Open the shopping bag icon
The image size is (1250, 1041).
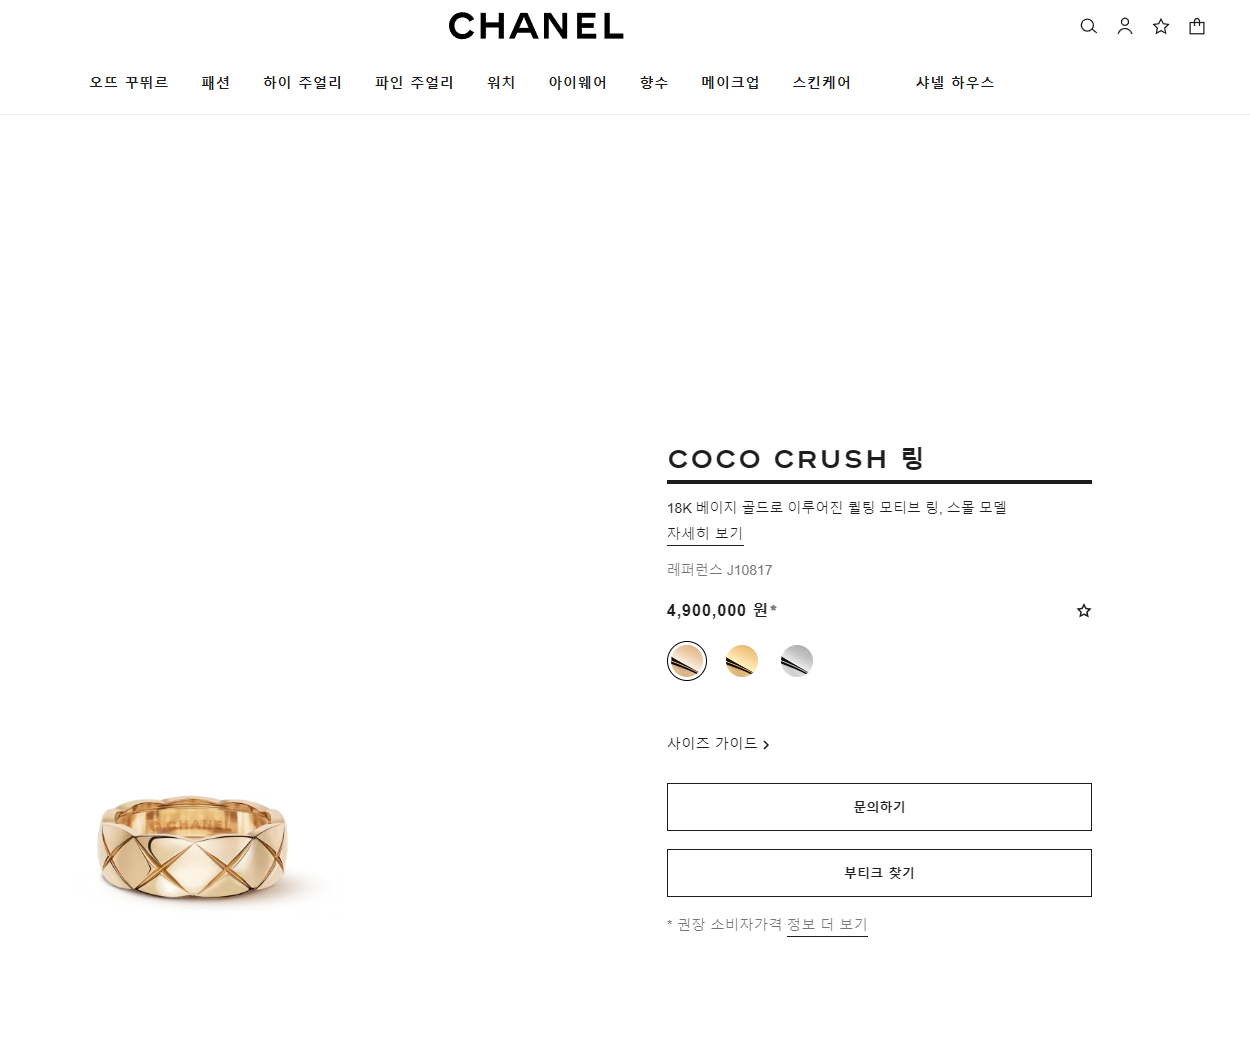pos(1197,26)
